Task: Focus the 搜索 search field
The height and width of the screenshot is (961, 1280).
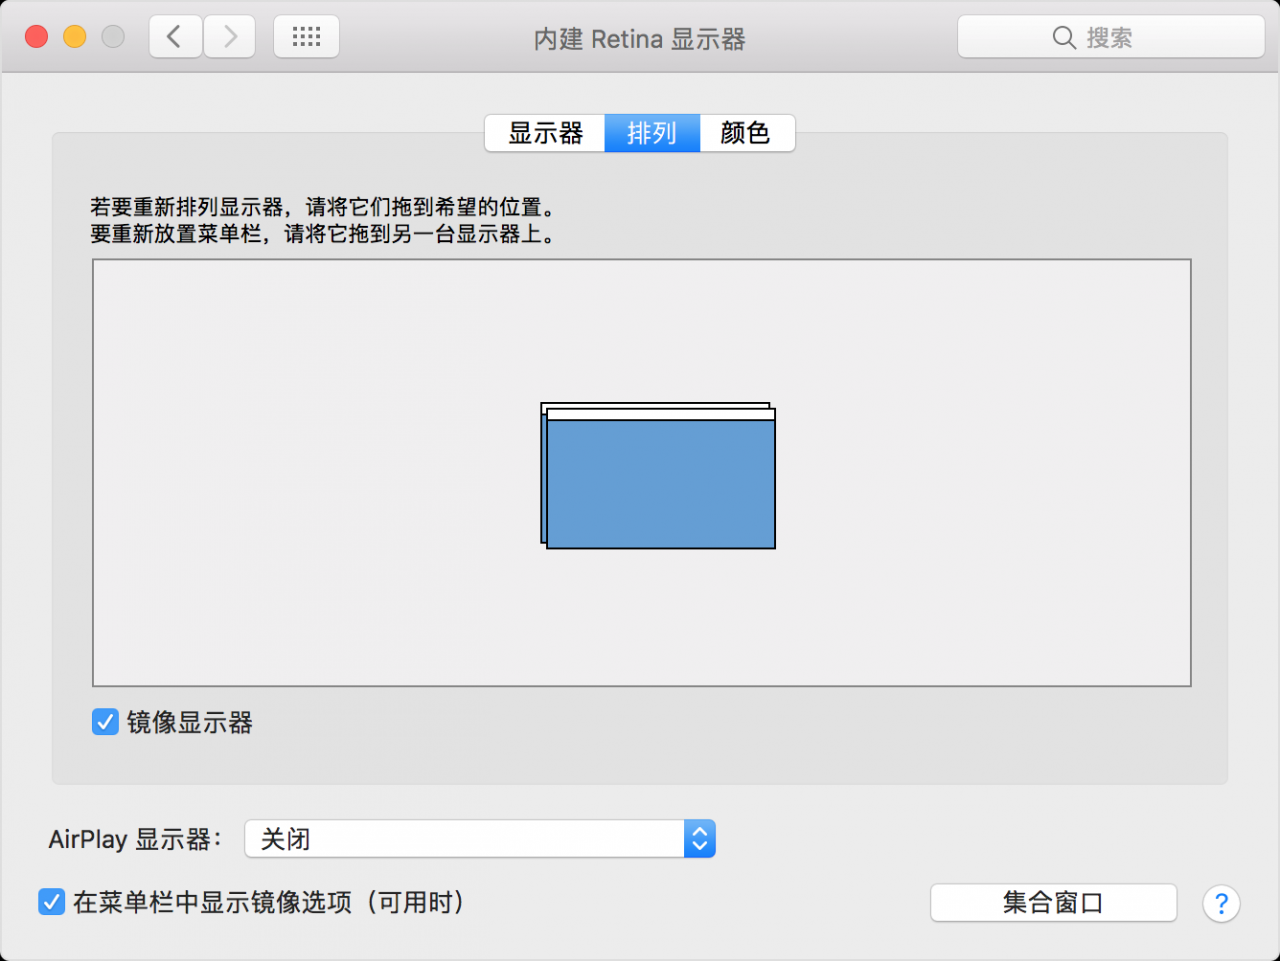Action: [x=1111, y=38]
